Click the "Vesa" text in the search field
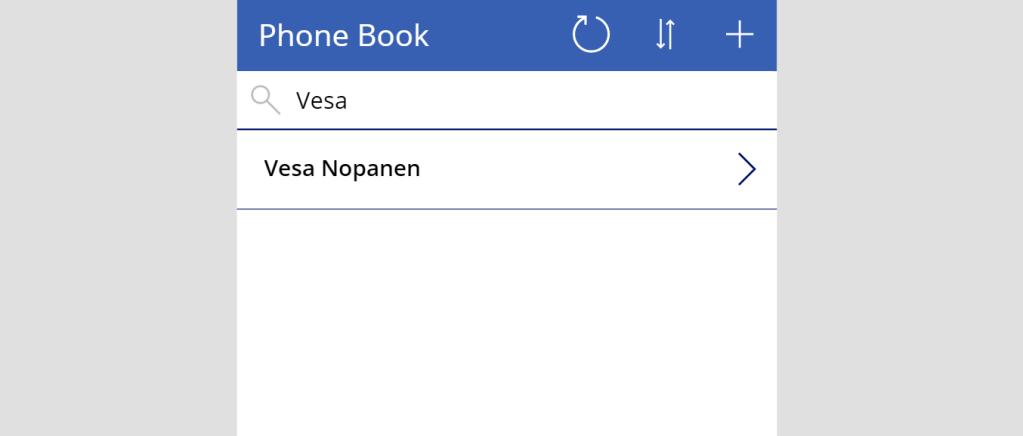This screenshot has height=436, width=1023. tap(321, 101)
